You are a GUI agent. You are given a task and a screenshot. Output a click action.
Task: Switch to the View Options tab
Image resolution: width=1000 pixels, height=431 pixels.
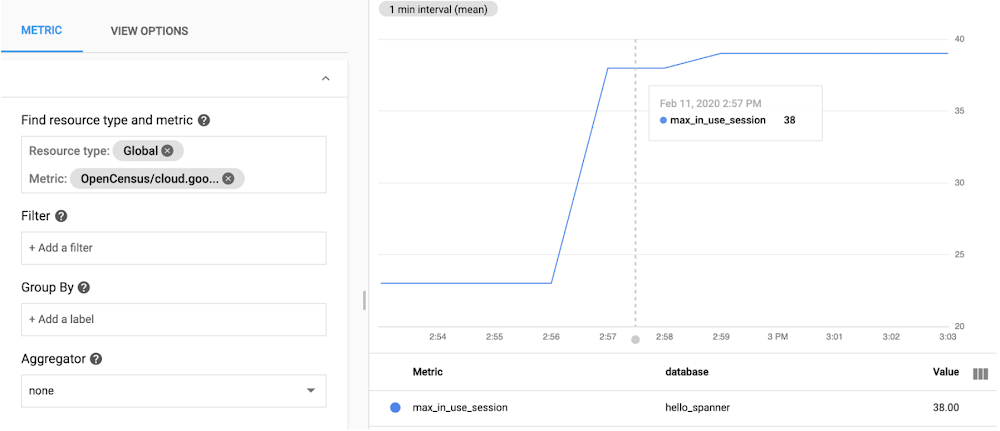[149, 31]
